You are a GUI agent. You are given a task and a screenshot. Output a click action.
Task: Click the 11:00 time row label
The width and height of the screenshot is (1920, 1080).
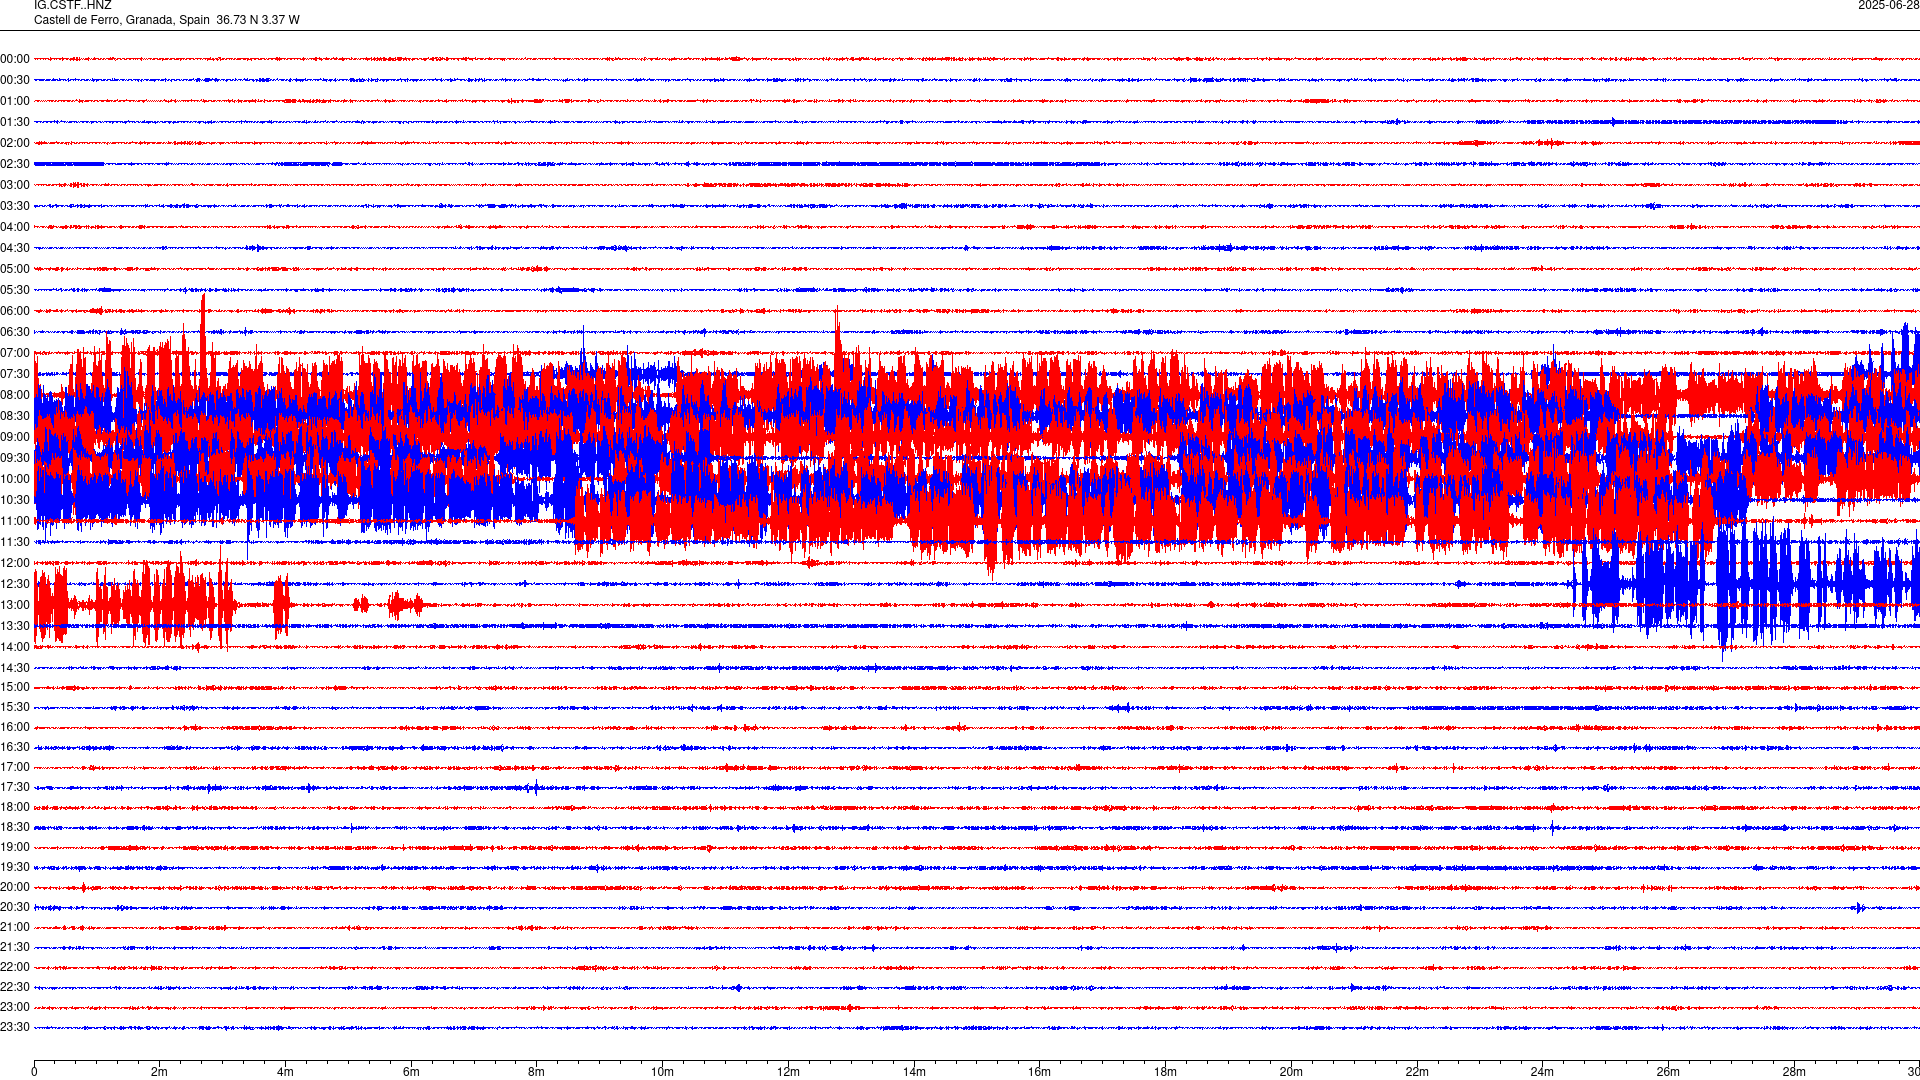[x=15, y=521]
